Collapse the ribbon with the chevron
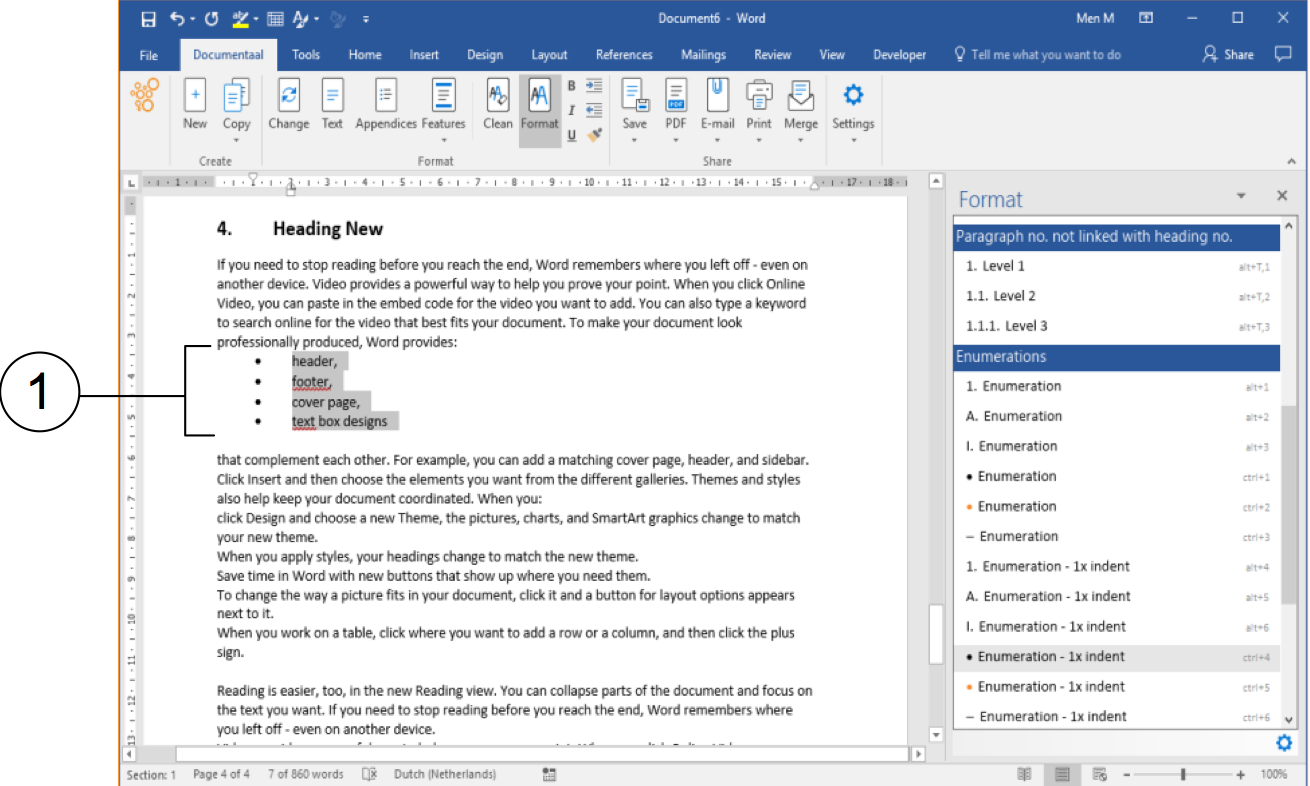This screenshot has width=1310, height=786. pos(1291,161)
